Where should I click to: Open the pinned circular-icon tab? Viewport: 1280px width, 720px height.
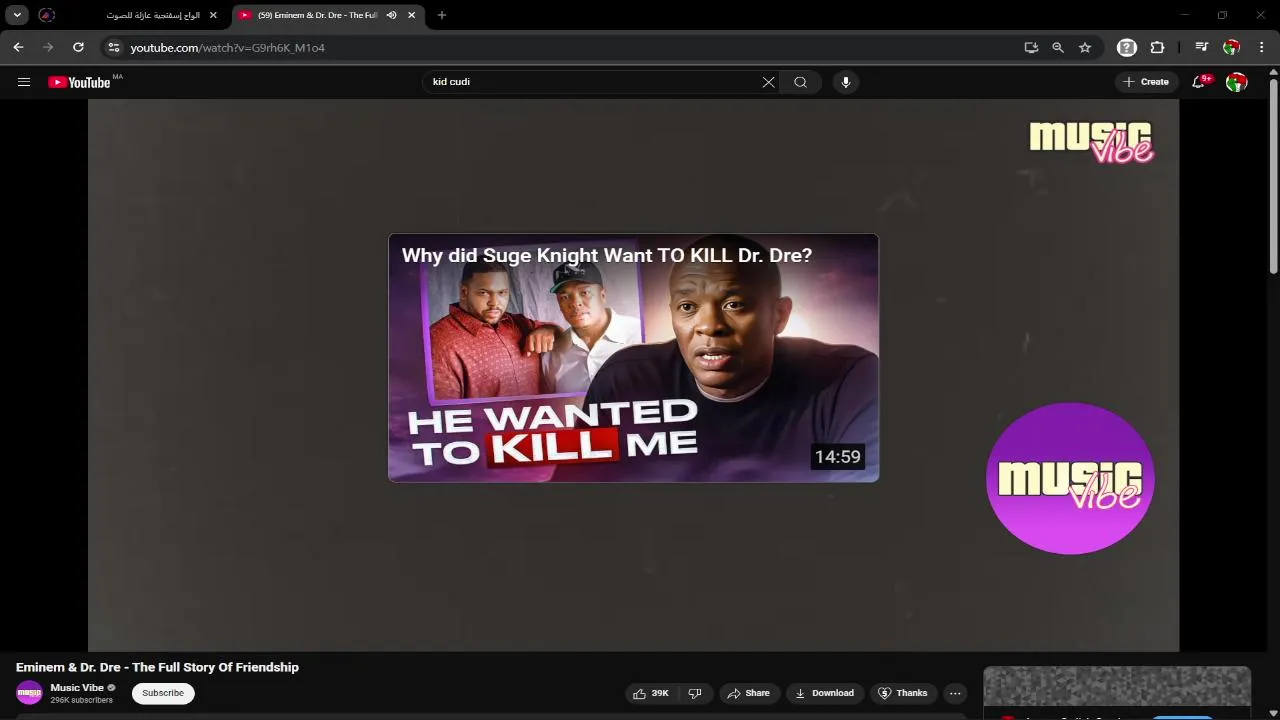47,15
